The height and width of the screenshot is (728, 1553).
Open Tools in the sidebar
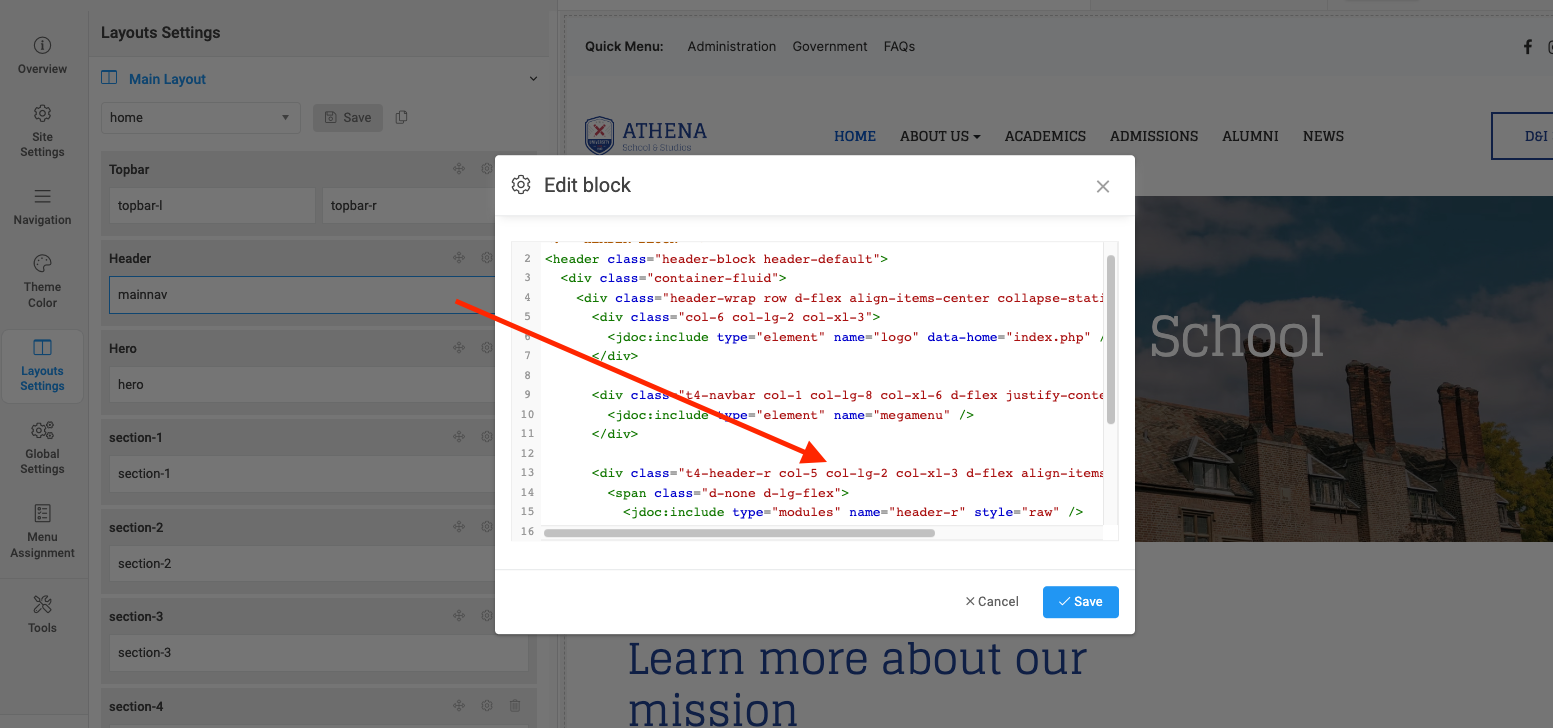(x=42, y=614)
